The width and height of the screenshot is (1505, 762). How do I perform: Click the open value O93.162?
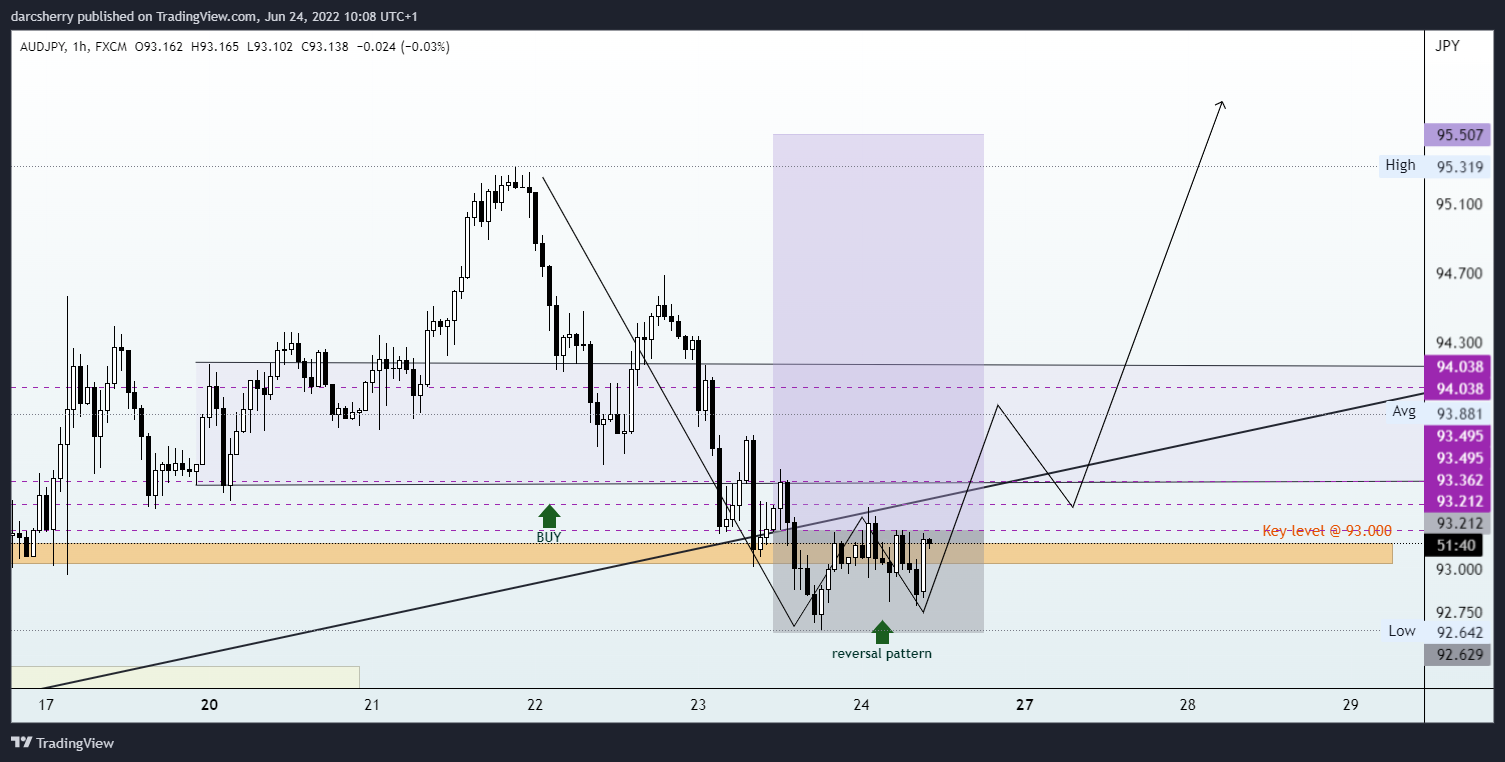(x=160, y=47)
